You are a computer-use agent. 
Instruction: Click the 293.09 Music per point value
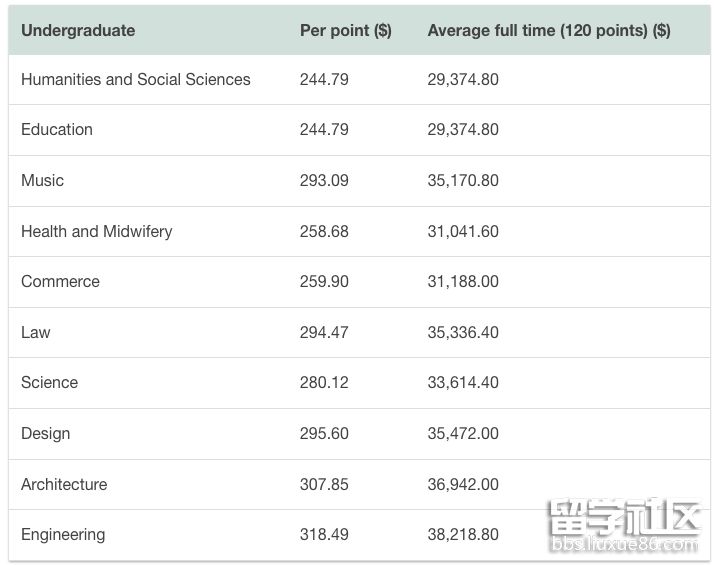pyautogui.click(x=324, y=181)
